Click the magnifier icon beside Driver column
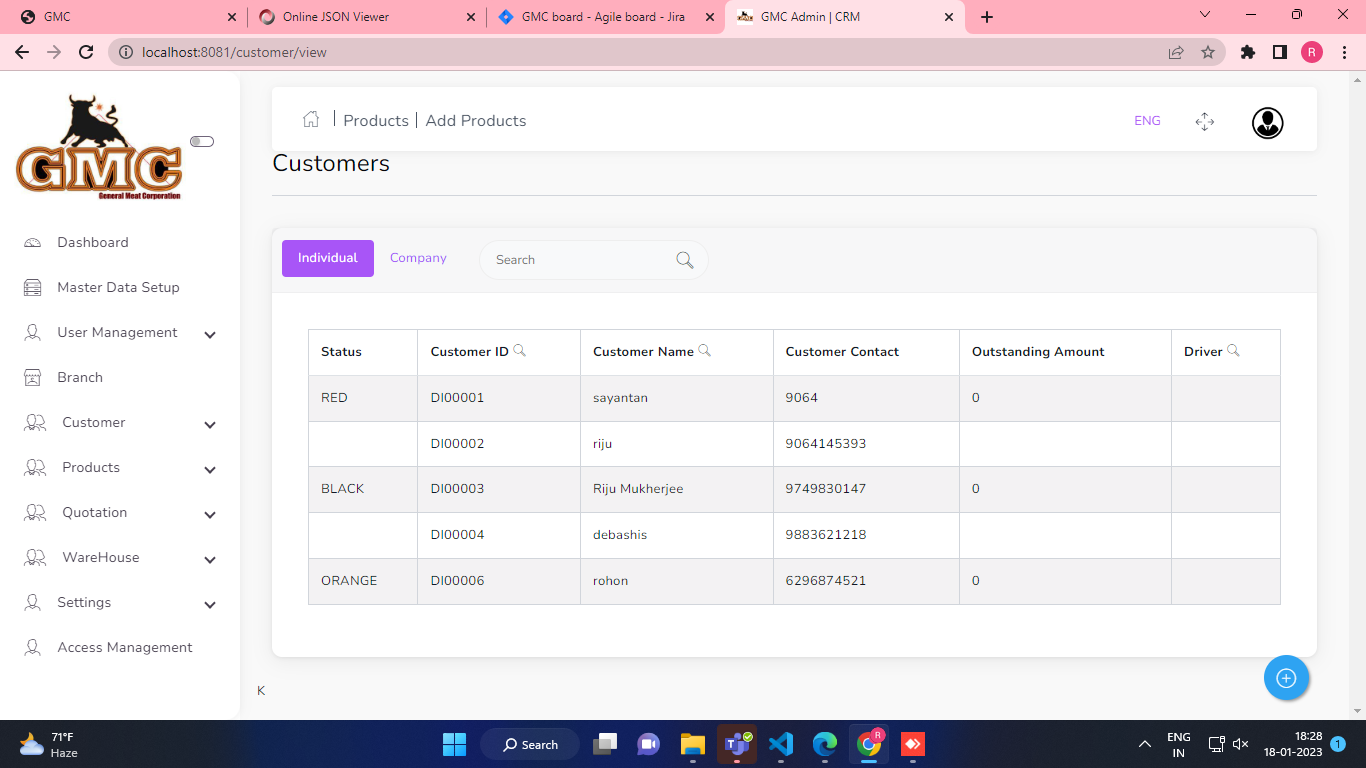Image resolution: width=1366 pixels, height=768 pixels. tap(1233, 351)
